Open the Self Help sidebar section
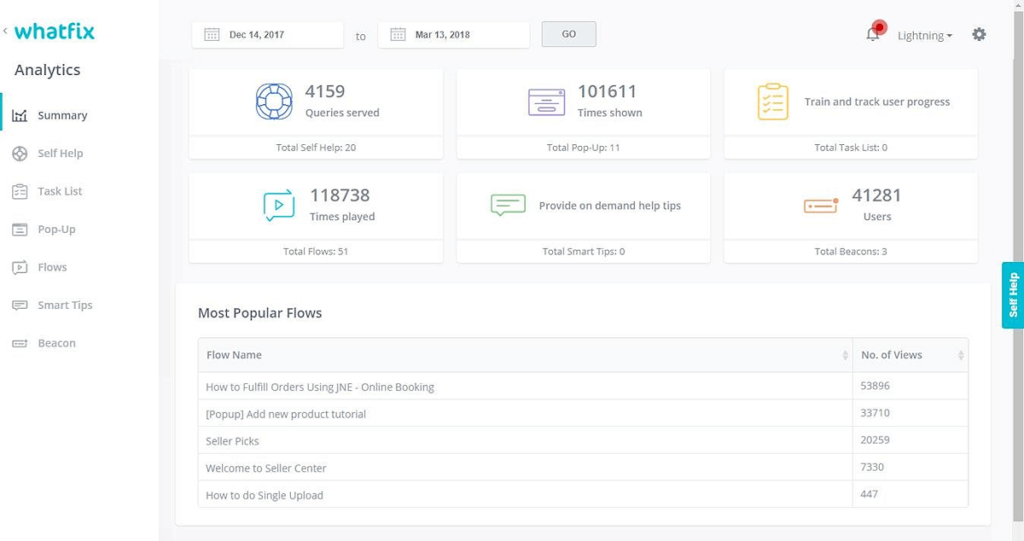Image resolution: width=1024 pixels, height=541 pixels. coord(60,153)
